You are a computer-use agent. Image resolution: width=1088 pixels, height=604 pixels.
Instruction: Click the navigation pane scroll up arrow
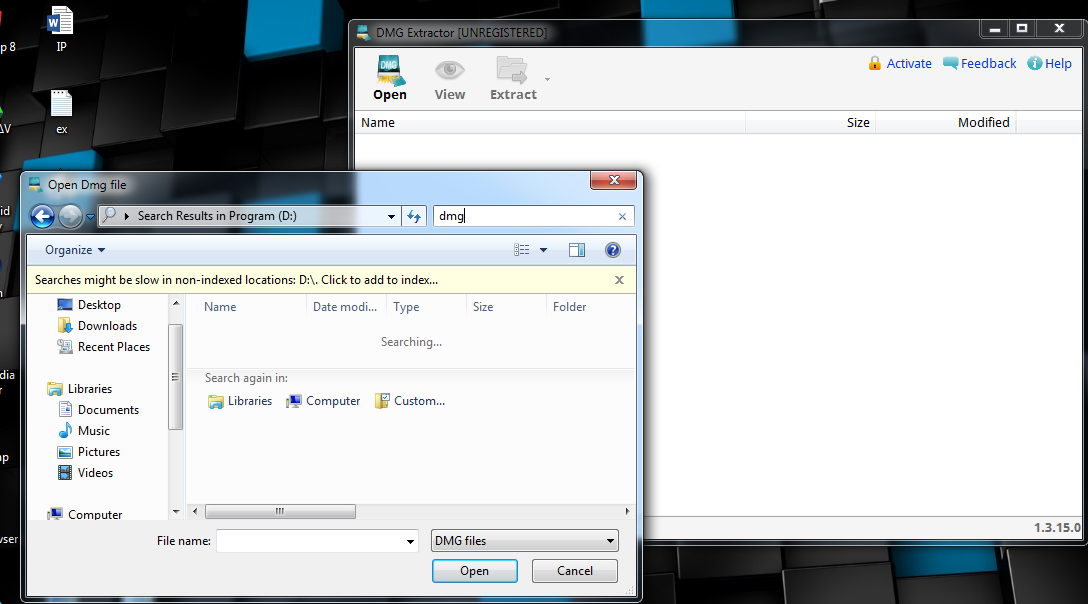[176, 303]
